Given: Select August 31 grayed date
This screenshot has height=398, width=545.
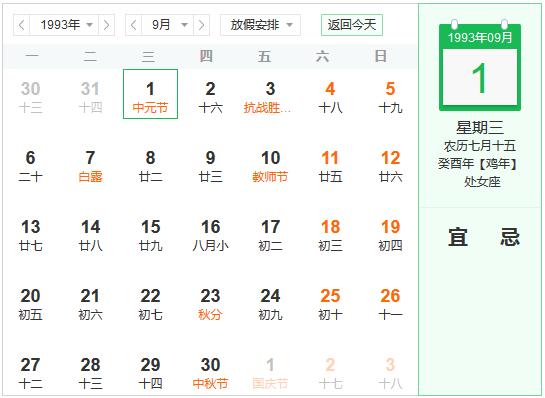Looking at the screenshot, I should pyautogui.click(x=90, y=97).
